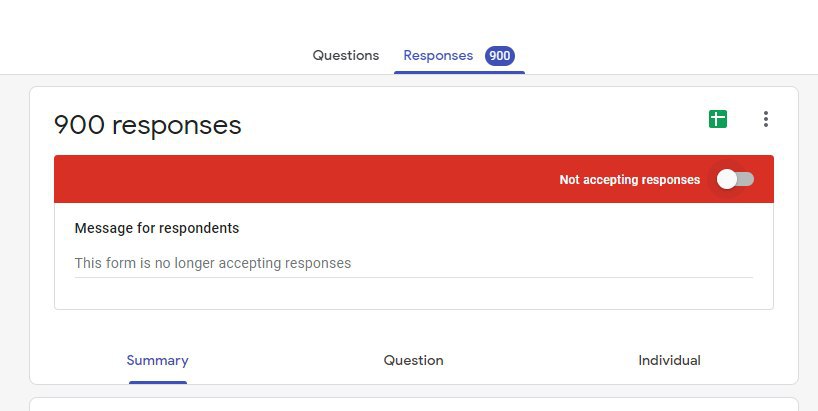Click the 900 response count badge
The image size is (818, 411).
(x=500, y=56)
